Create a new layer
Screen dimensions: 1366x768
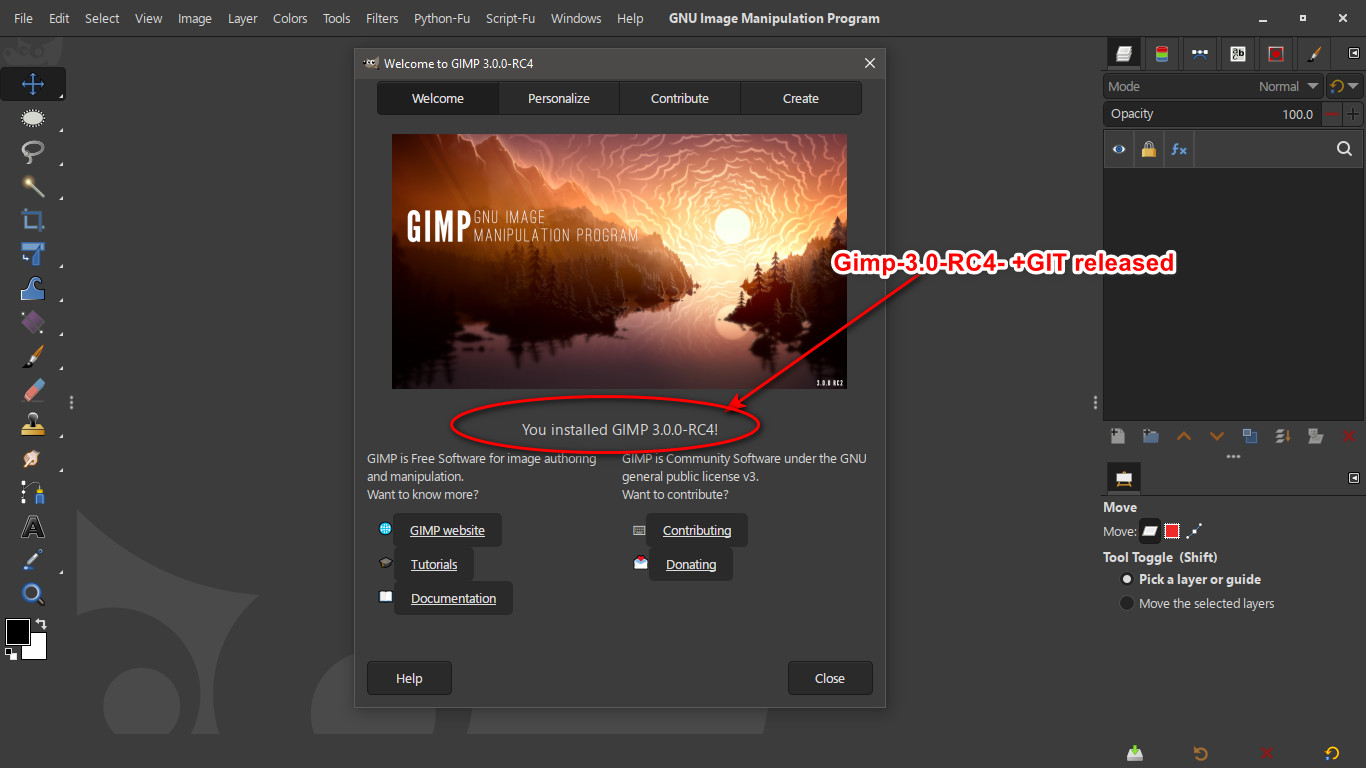1118,436
